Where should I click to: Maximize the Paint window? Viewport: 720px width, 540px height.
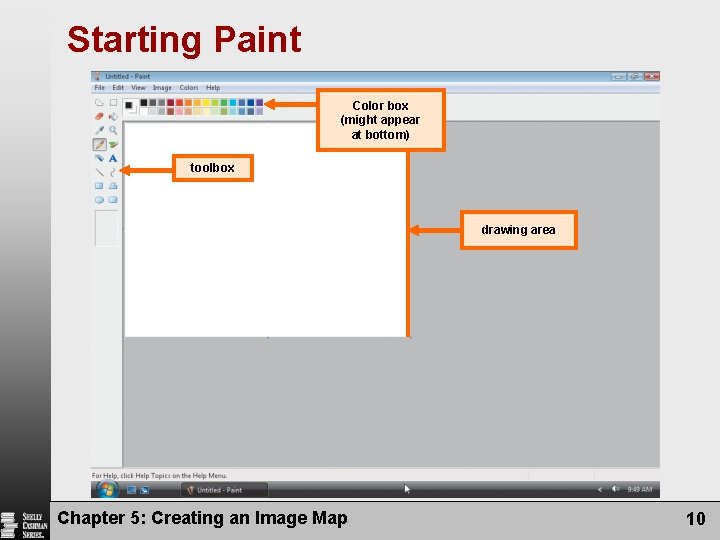tap(635, 76)
